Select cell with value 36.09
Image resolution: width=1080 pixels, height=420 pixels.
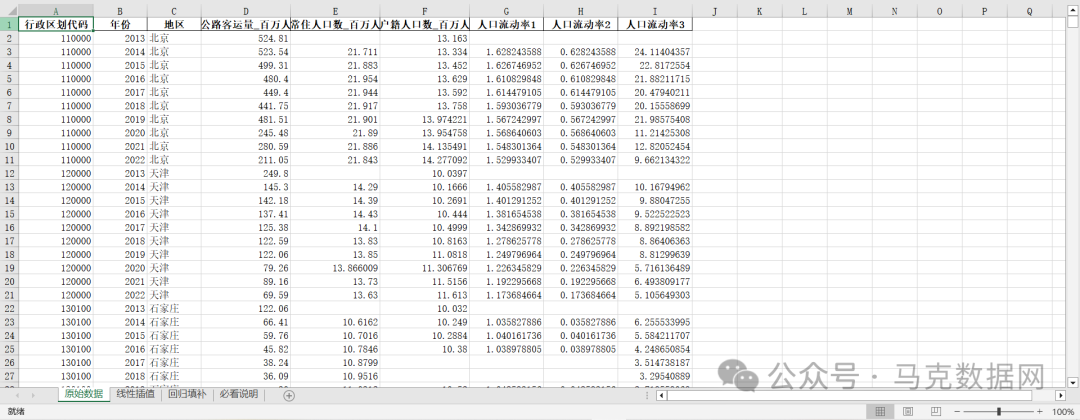(x=246, y=375)
